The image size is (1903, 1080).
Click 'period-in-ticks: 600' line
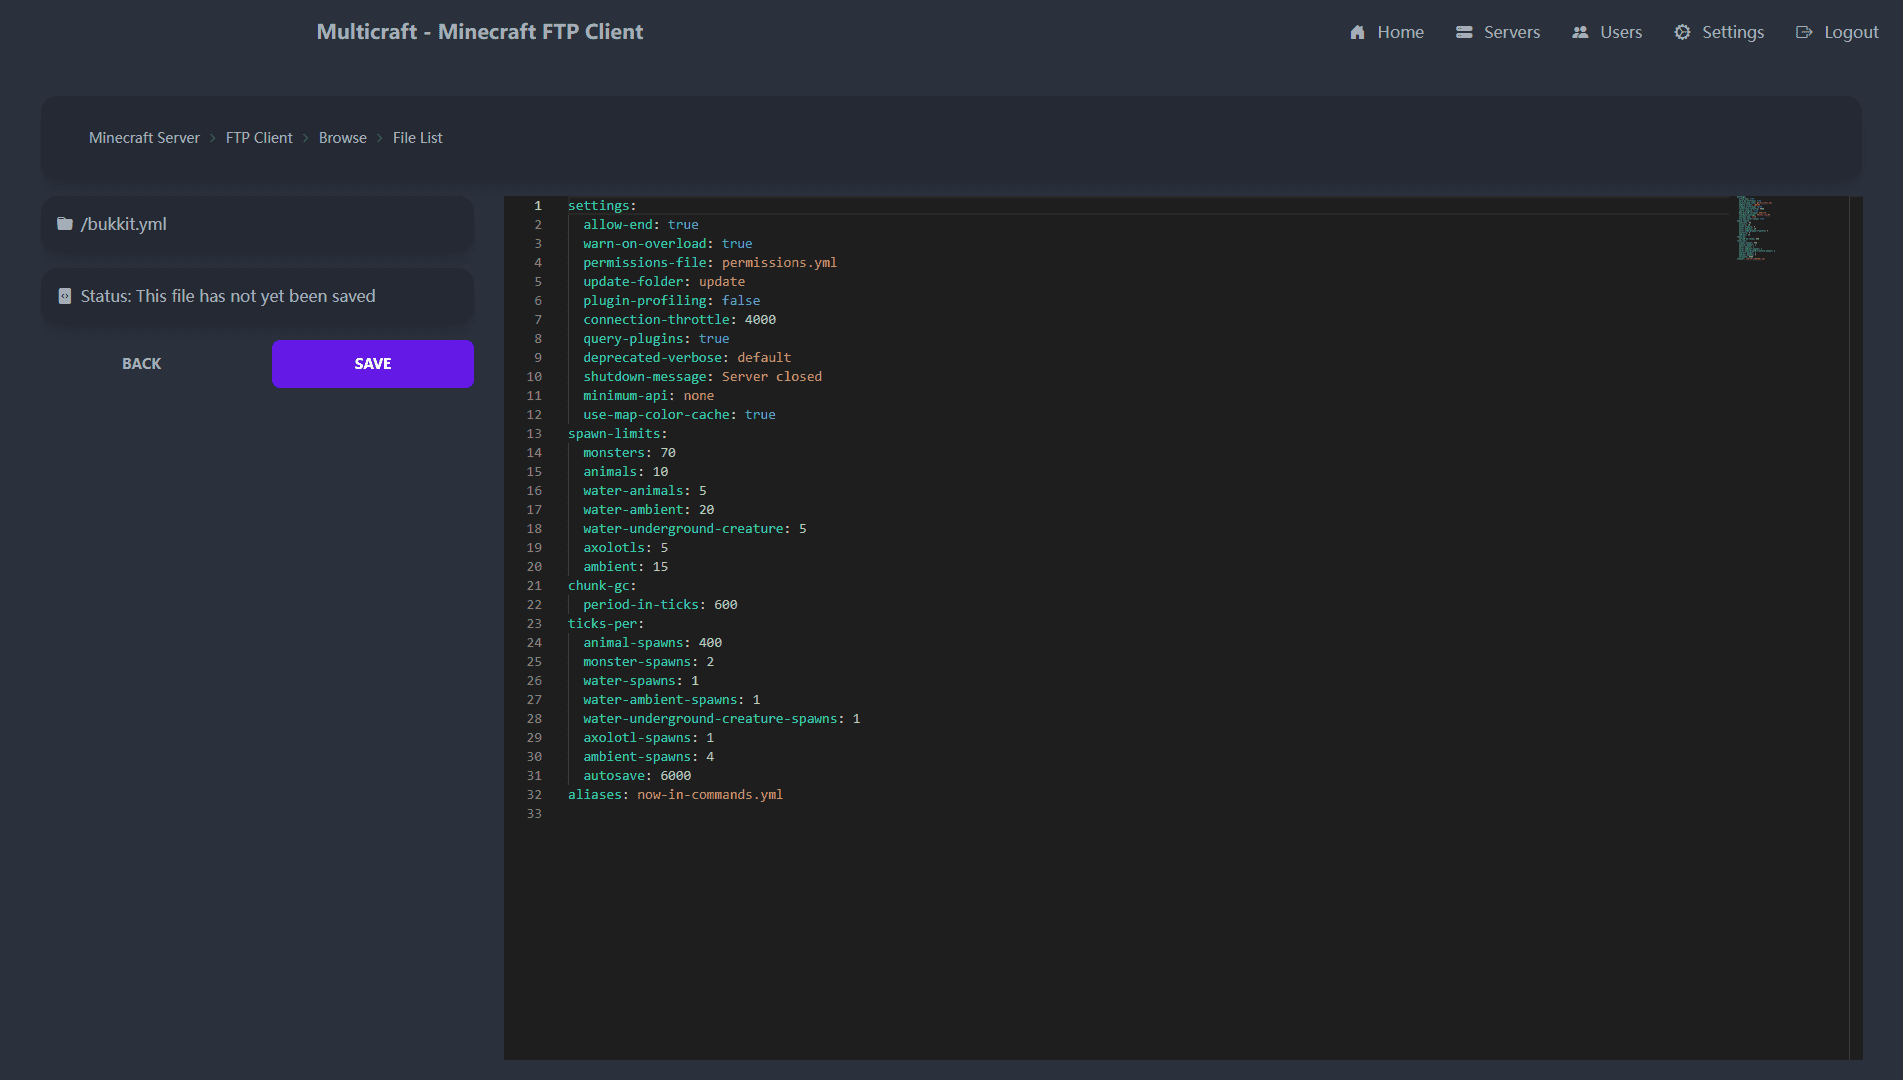[x=660, y=605]
